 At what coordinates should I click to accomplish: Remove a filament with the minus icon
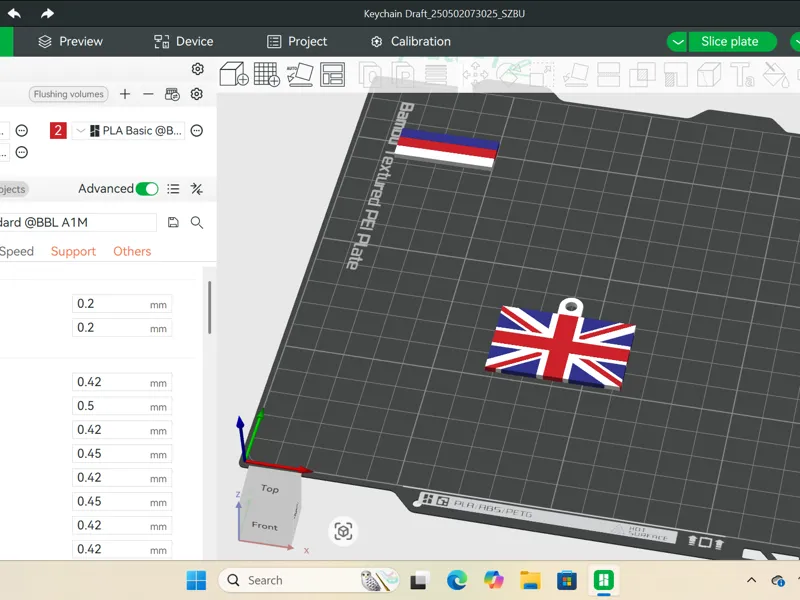[x=148, y=94]
